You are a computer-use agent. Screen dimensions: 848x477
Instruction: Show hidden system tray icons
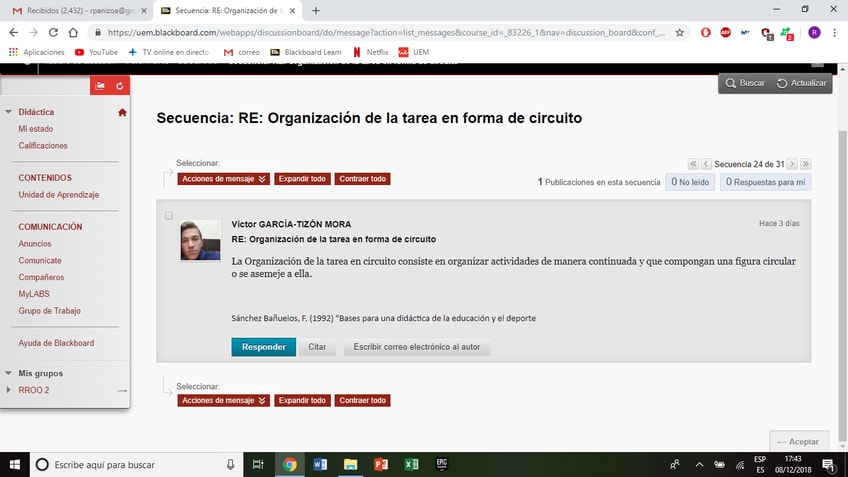[x=699, y=465]
